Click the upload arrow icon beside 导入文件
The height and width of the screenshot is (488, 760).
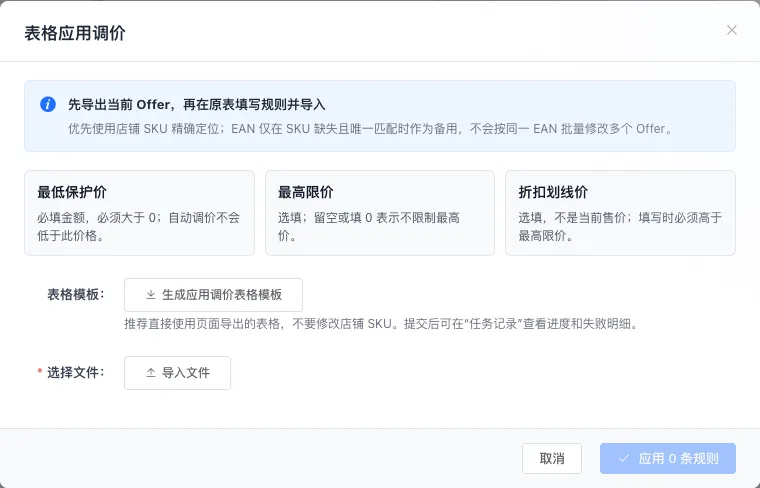(x=151, y=373)
